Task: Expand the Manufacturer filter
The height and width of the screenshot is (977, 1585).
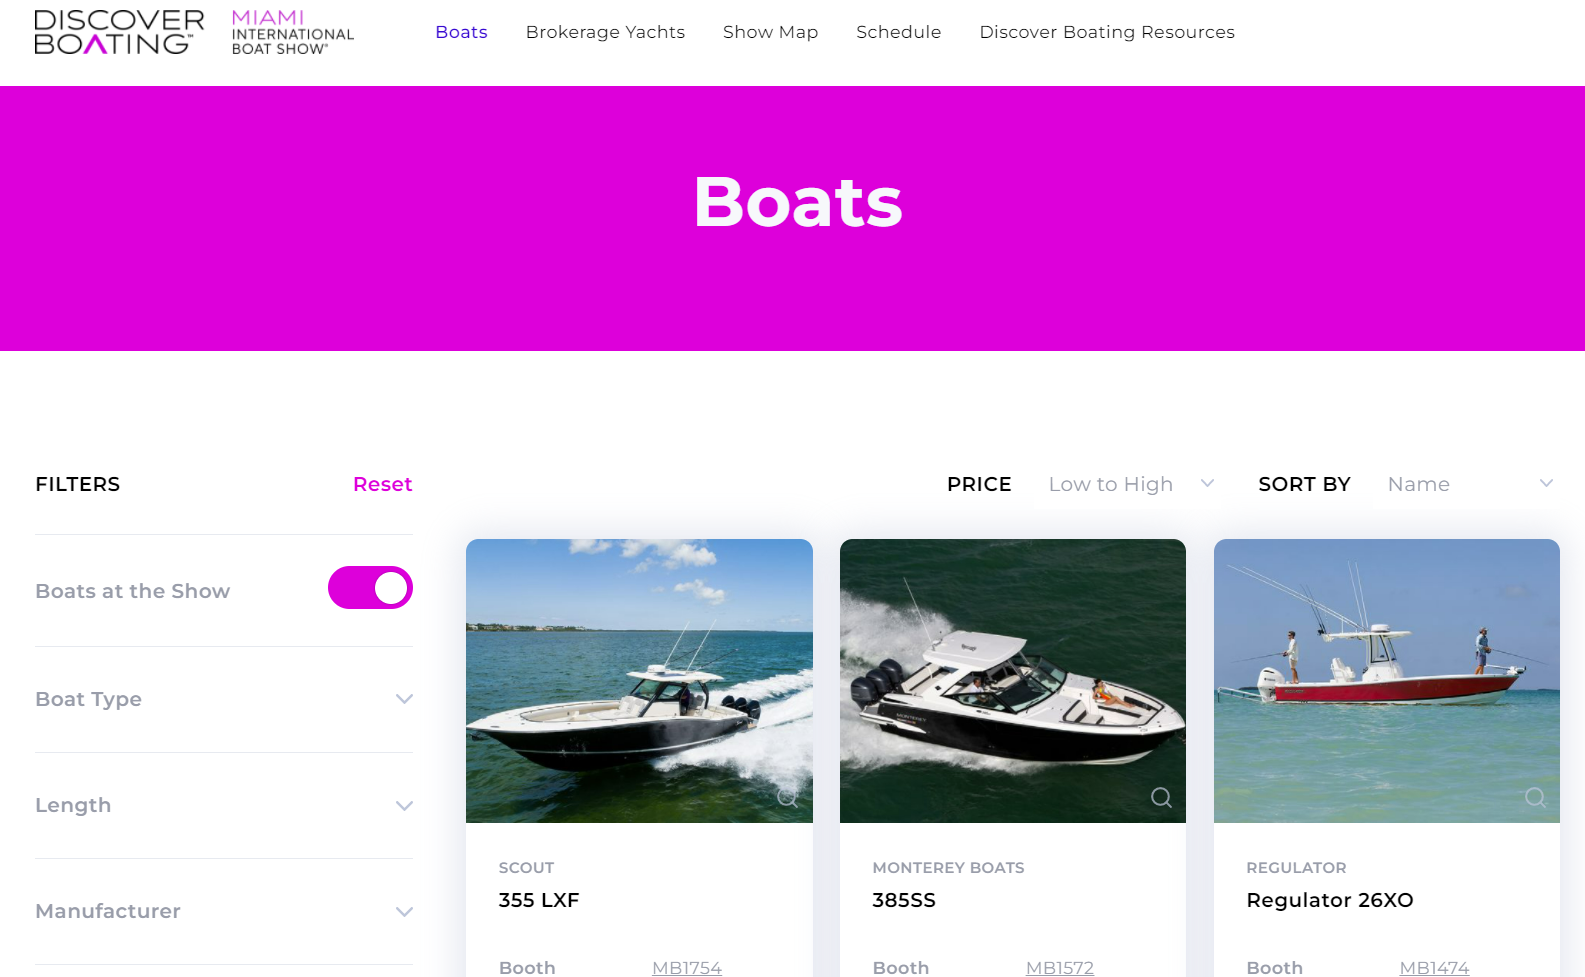Action: coord(224,911)
